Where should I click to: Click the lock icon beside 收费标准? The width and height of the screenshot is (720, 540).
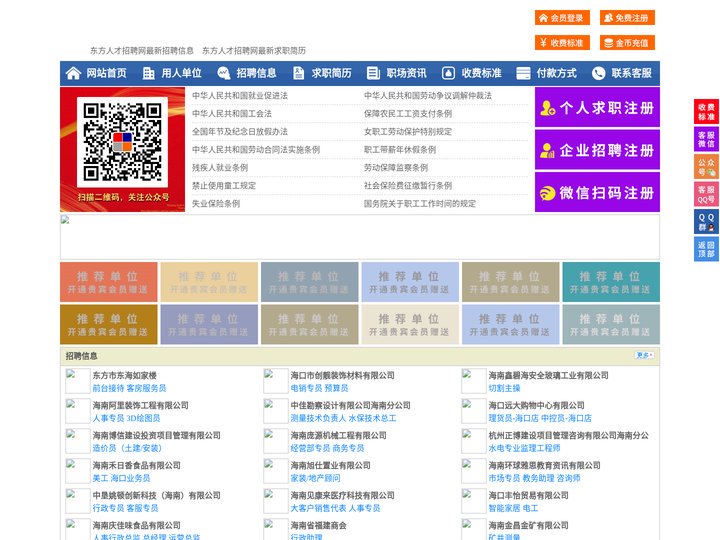448,73
